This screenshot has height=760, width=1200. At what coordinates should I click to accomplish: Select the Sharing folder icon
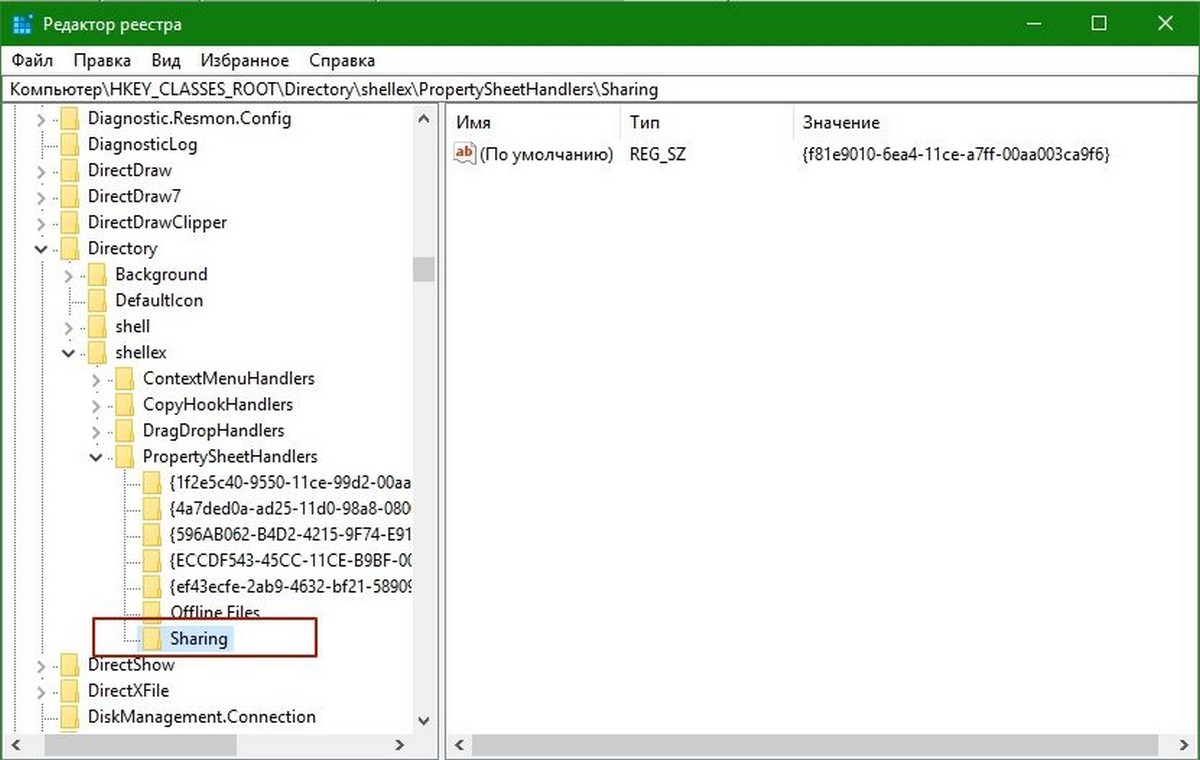pyautogui.click(x=152, y=638)
